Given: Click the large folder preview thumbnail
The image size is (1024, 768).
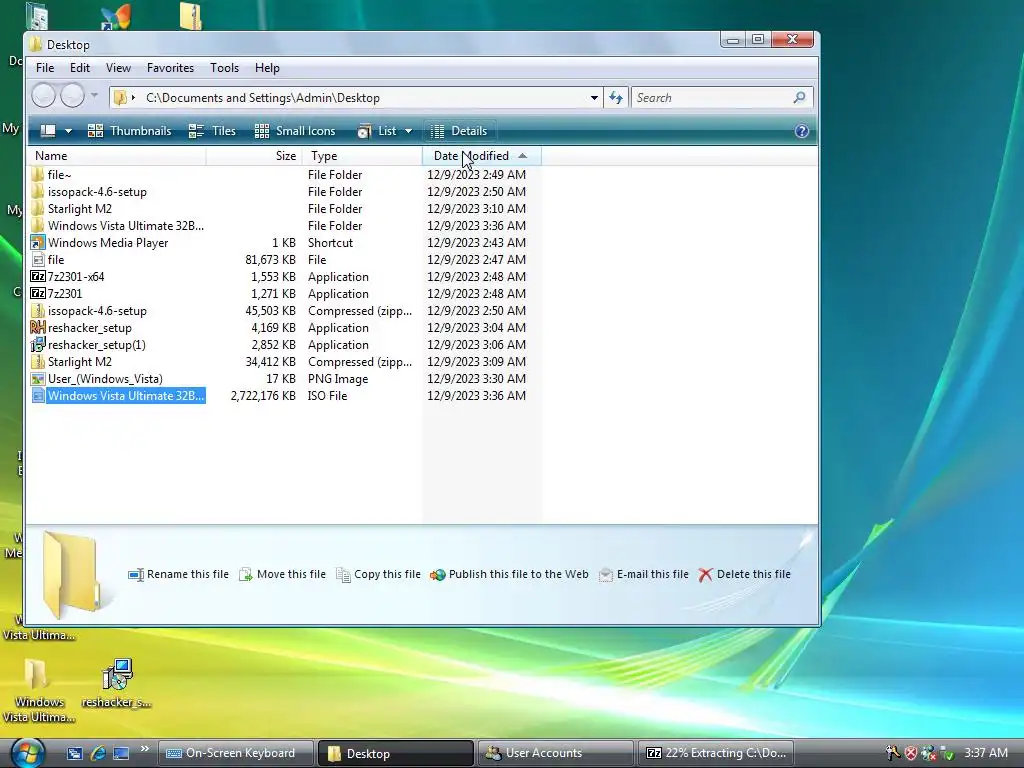Looking at the screenshot, I should (71, 574).
